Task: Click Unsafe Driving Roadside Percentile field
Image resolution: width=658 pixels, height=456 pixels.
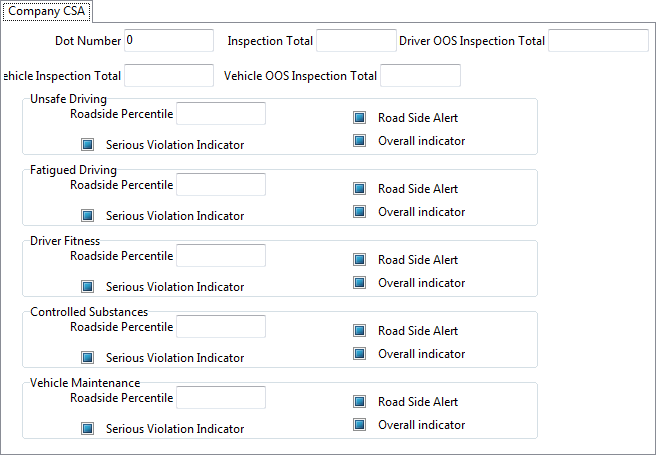Action: [221, 114]
